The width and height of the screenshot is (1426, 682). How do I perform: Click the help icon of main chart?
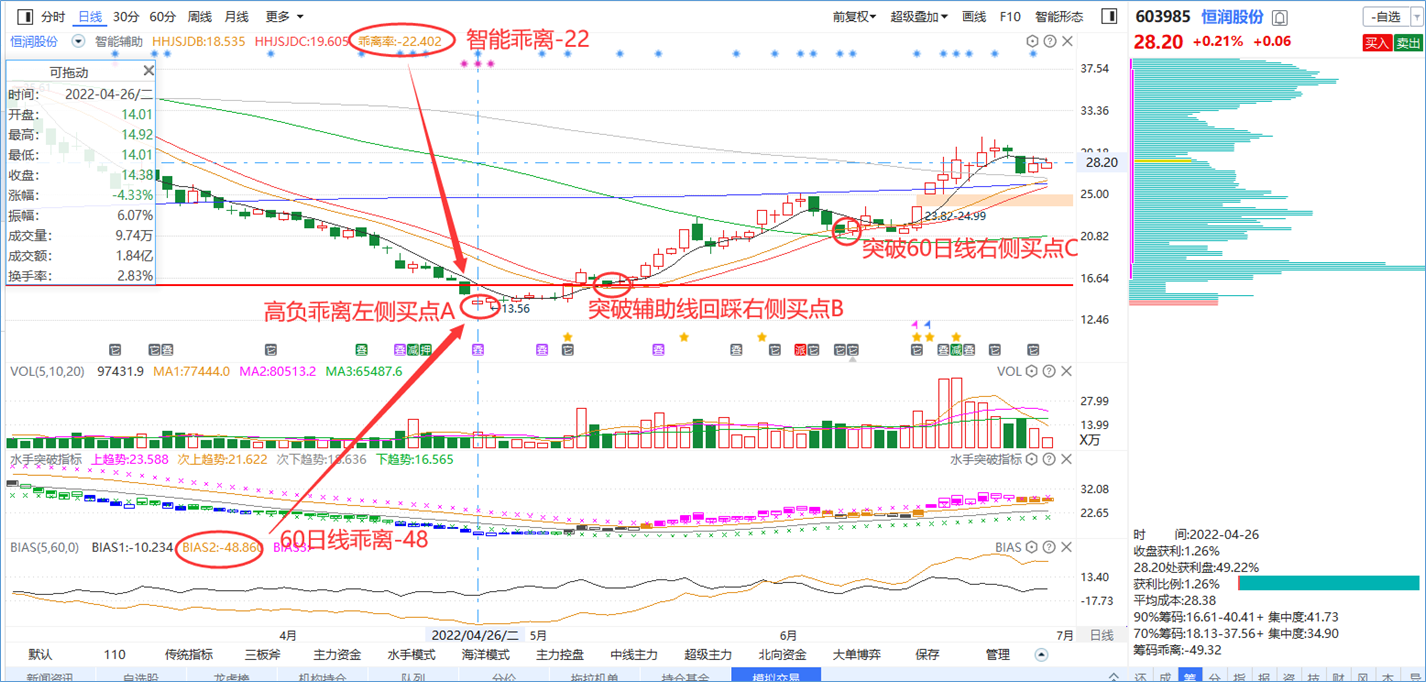click(1049, 41)
